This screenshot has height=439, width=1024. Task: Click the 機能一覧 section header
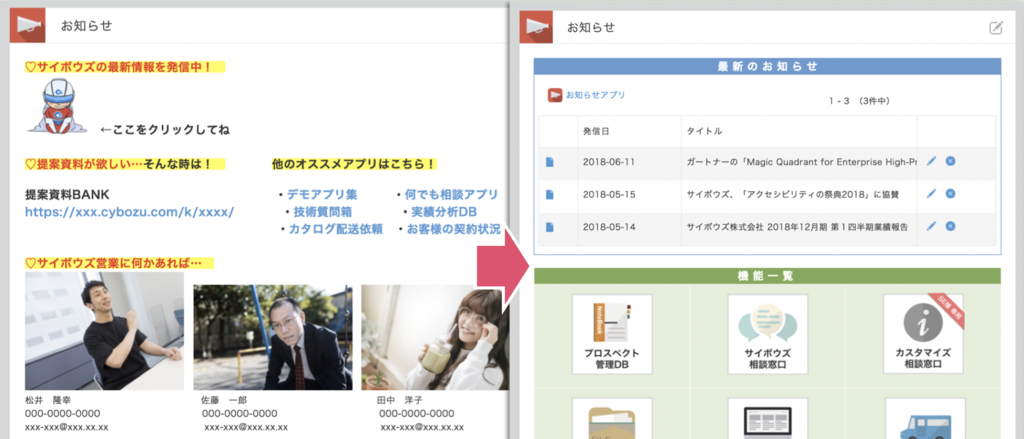tap(767, 276)
